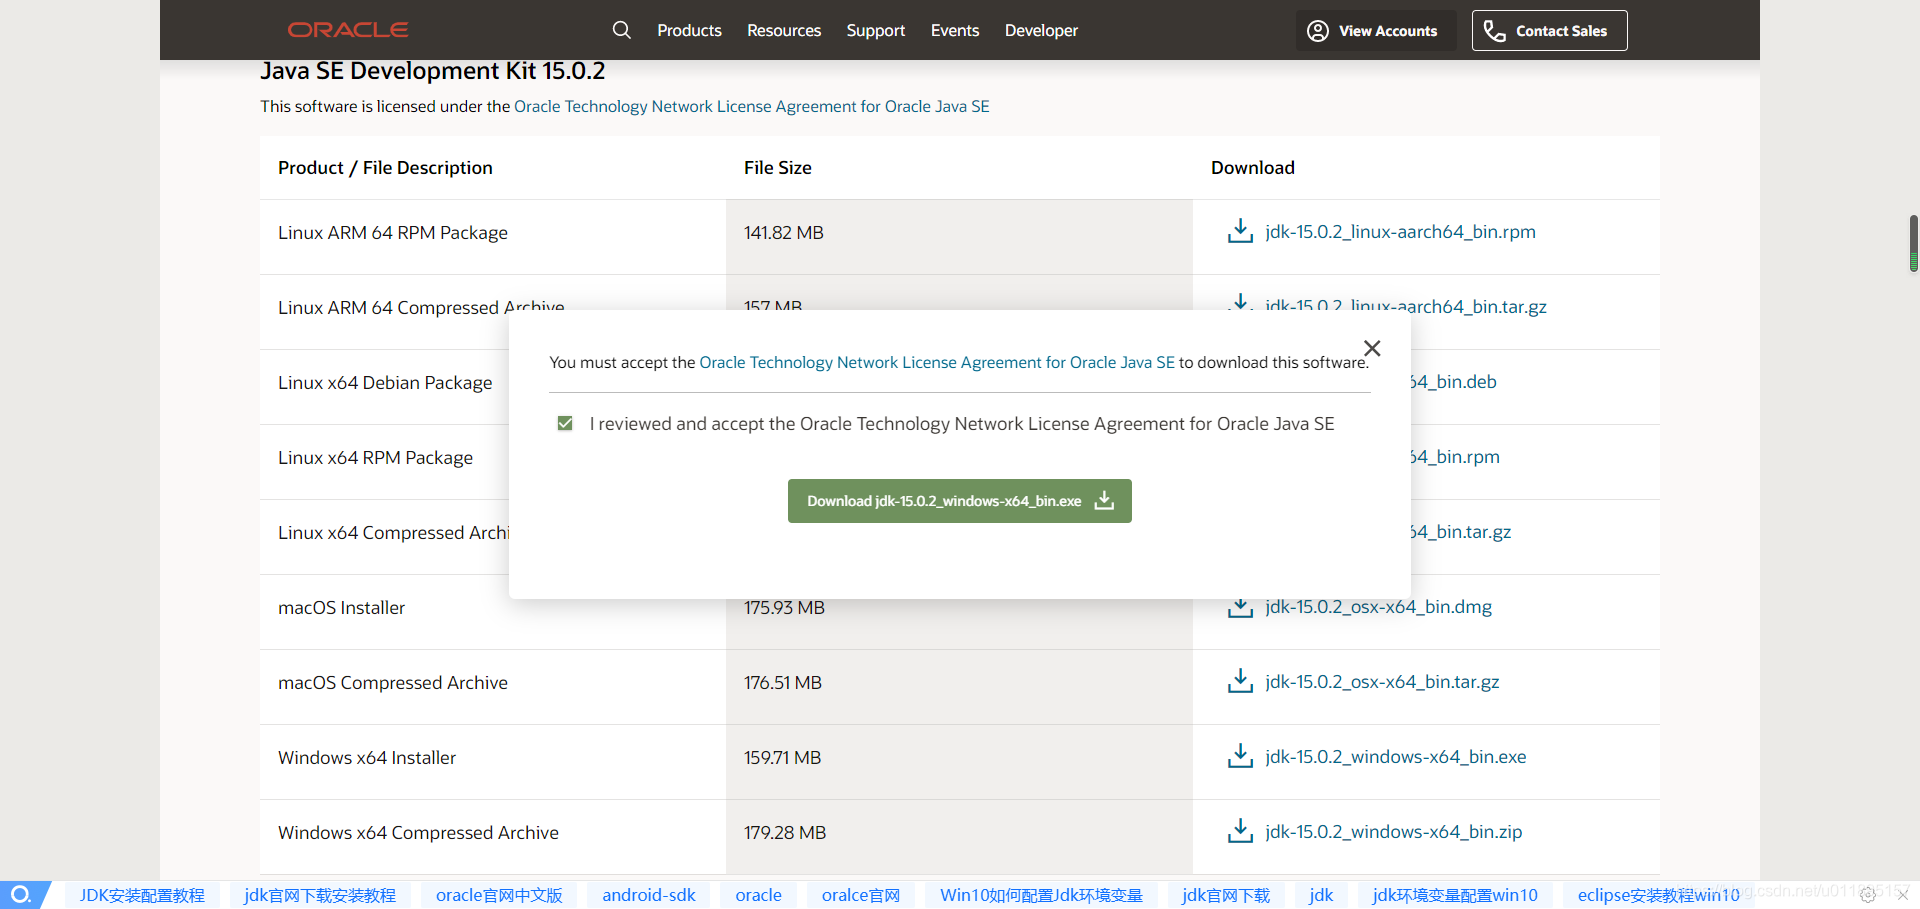Click download icon for osx-x64 tar.gz

1240,681
